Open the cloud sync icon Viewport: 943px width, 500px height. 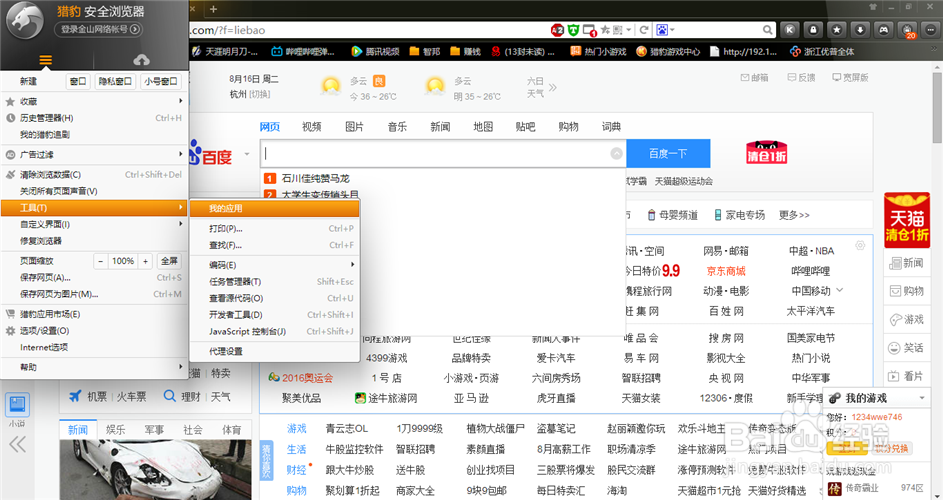(x=141, y=60)
